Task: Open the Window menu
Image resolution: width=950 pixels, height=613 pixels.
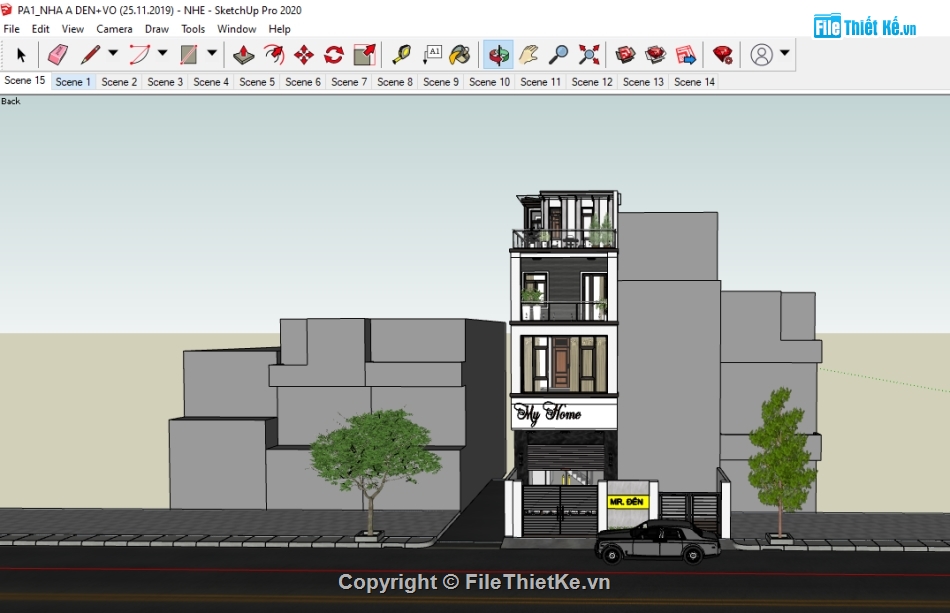Action: pos(236,29)
